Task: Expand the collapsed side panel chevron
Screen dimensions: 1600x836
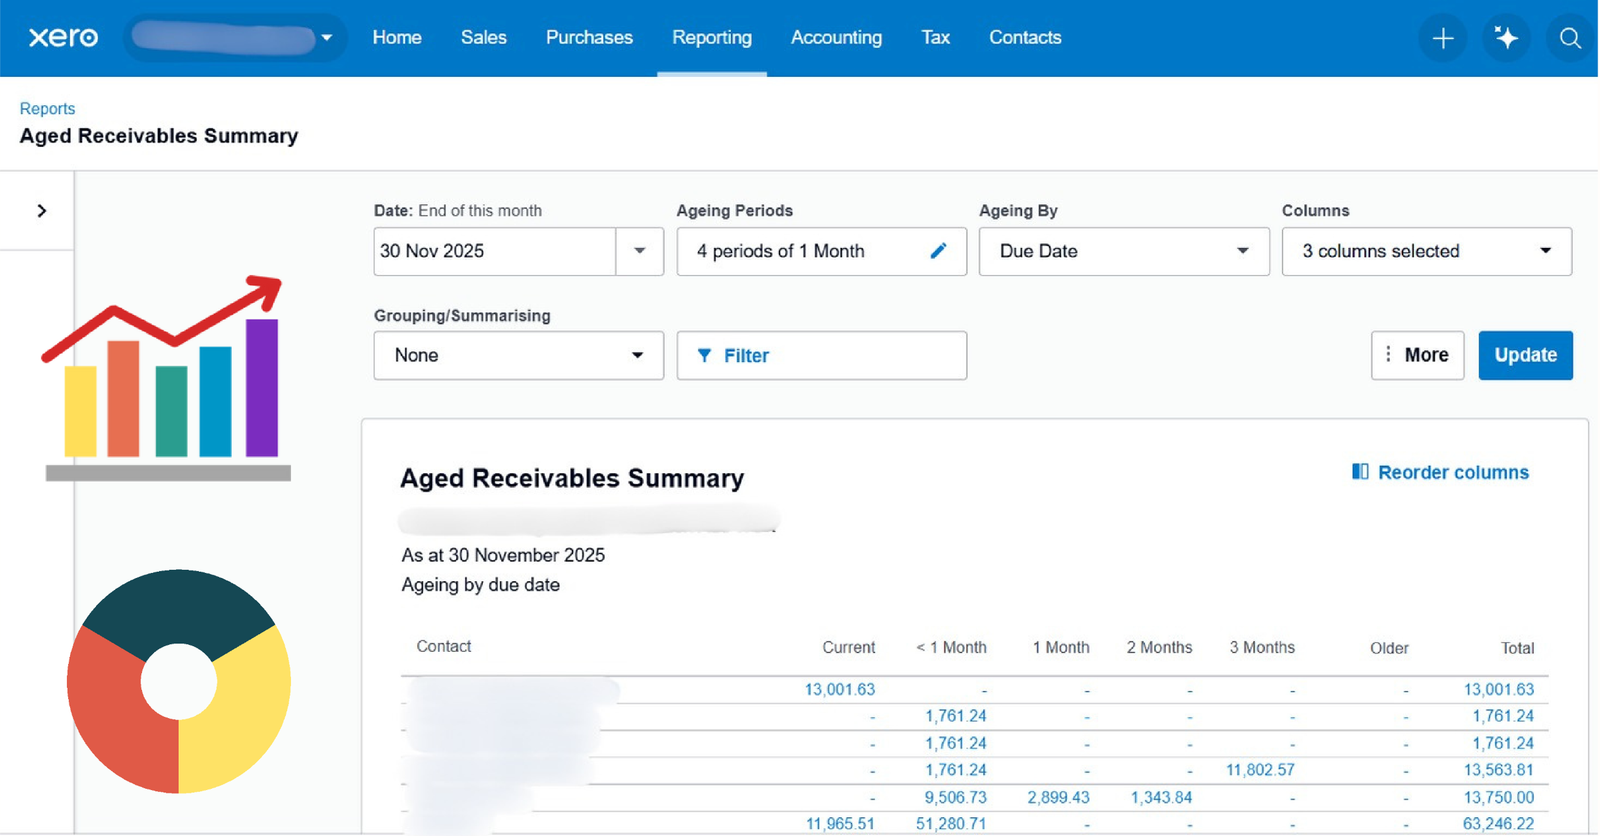Action: pos(41,211)
